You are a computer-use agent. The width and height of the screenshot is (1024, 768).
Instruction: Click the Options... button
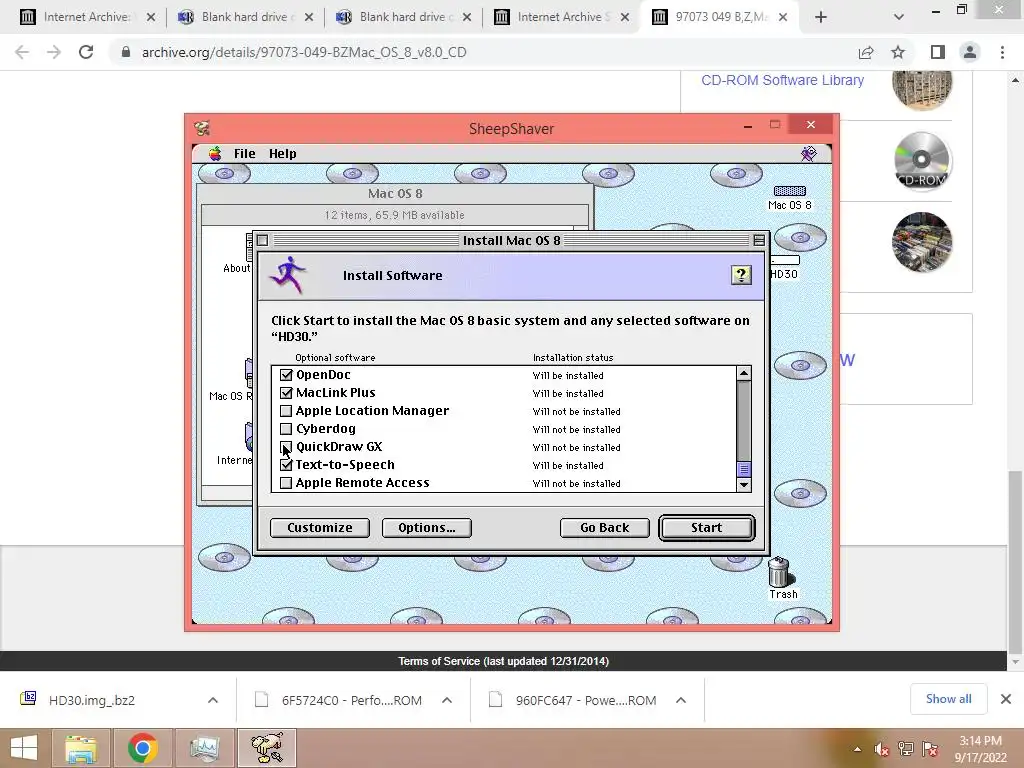[426, 528]
